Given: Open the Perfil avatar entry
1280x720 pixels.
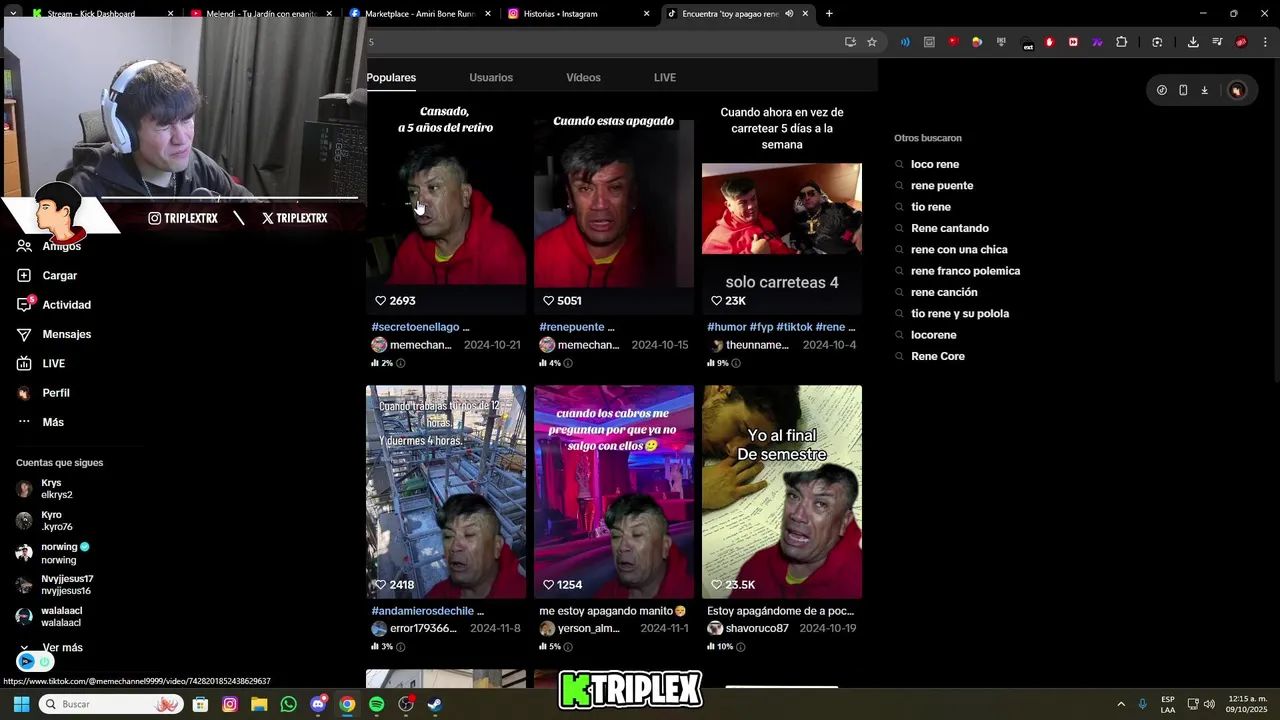Looking at the screenshot, I should (24, 393).
